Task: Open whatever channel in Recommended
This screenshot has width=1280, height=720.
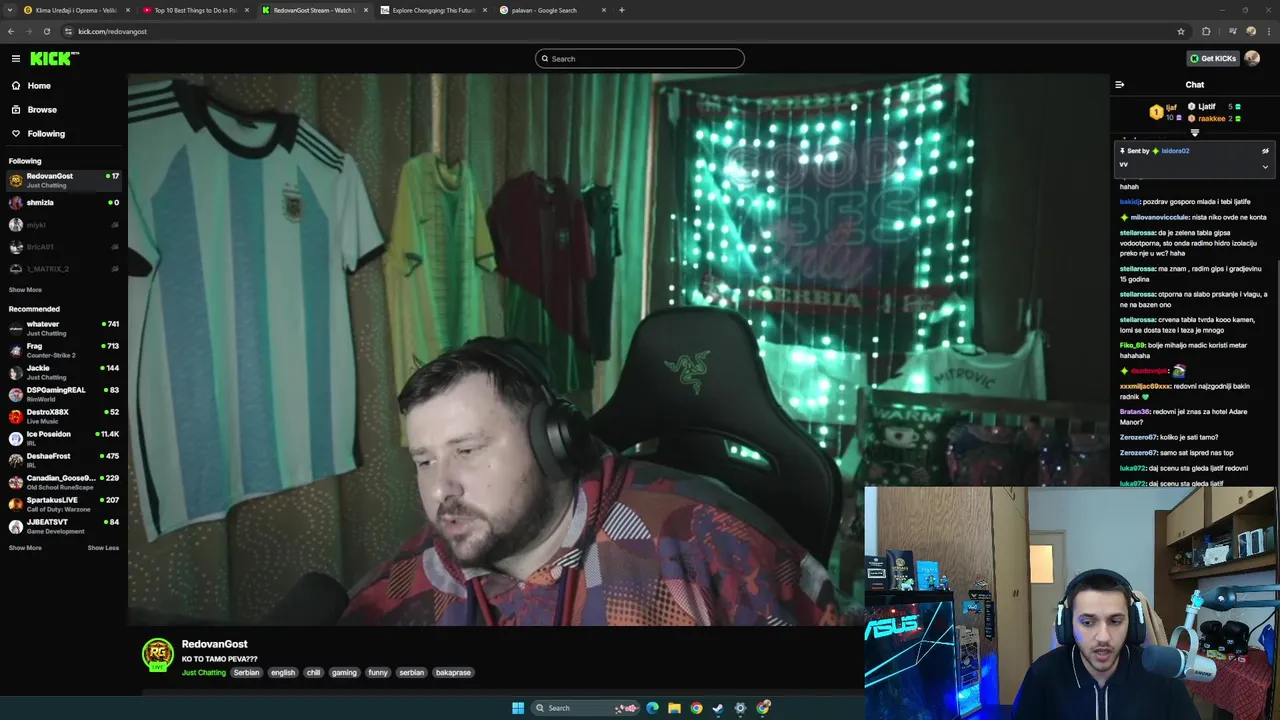Action: point(64,328)
